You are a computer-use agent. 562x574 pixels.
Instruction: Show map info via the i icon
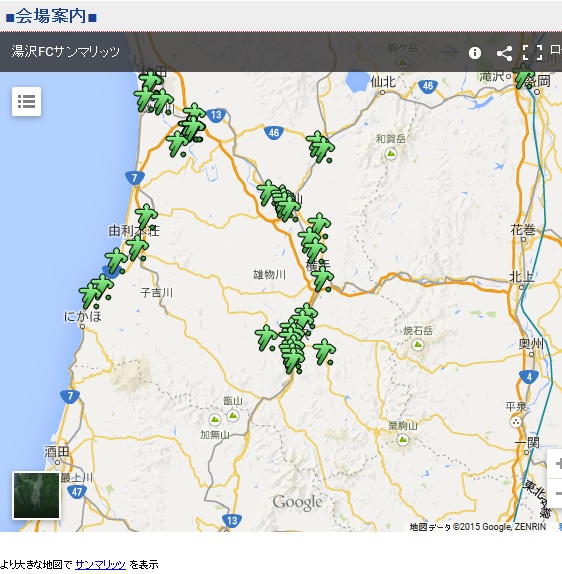475,53
